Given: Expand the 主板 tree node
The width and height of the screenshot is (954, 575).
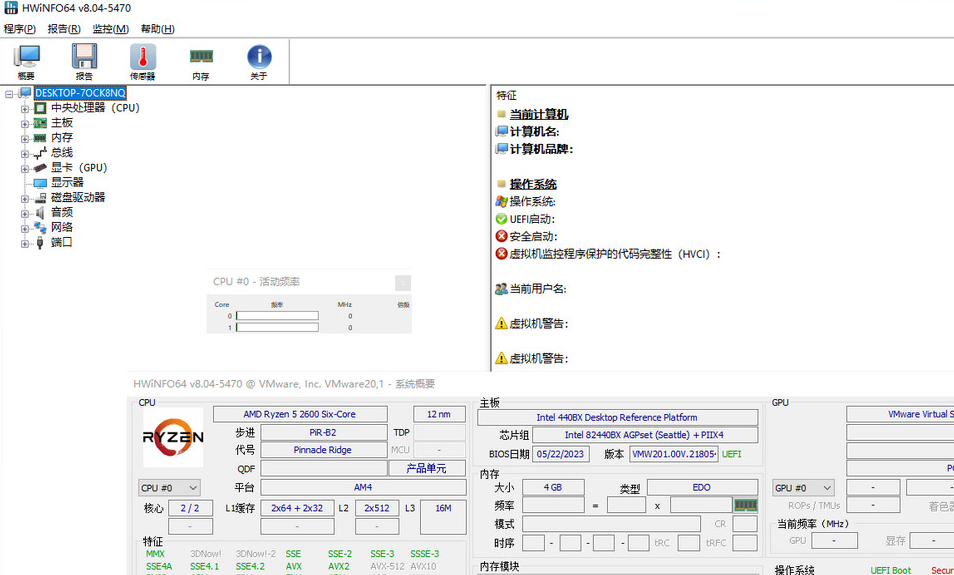Looking at the screenshot, I should tap(25, 124).
